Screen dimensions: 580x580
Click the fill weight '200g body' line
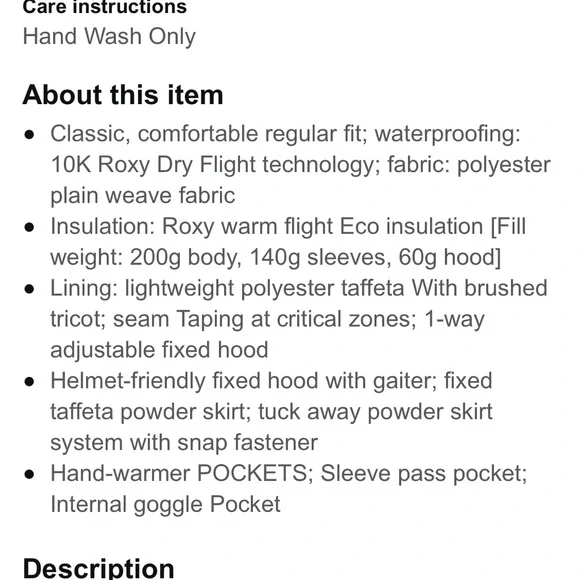(276, 257)
